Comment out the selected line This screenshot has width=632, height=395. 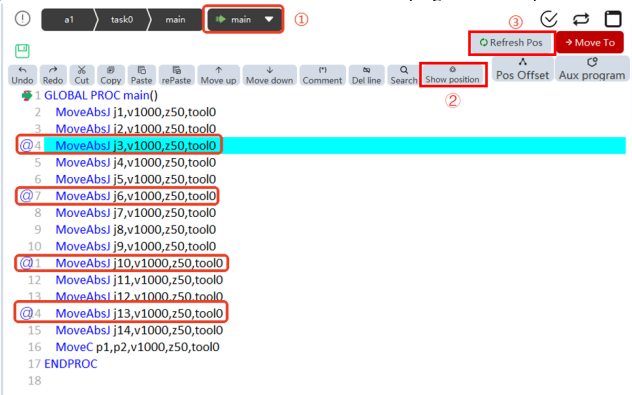322,75
